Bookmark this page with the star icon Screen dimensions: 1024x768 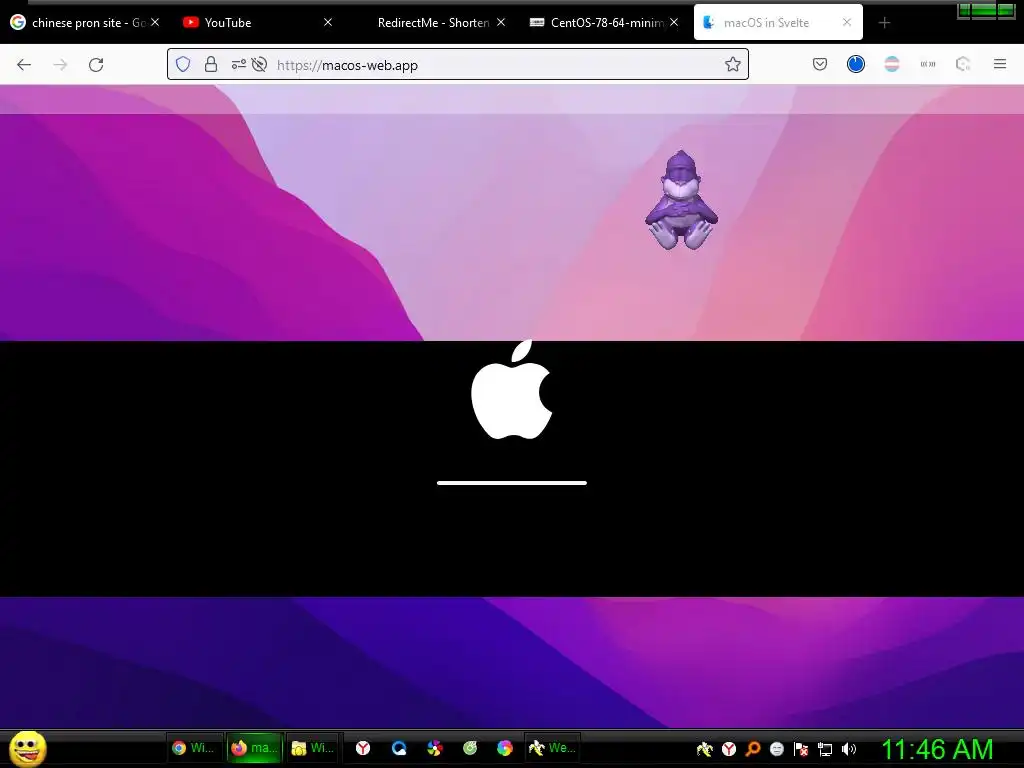coord(733,64)
